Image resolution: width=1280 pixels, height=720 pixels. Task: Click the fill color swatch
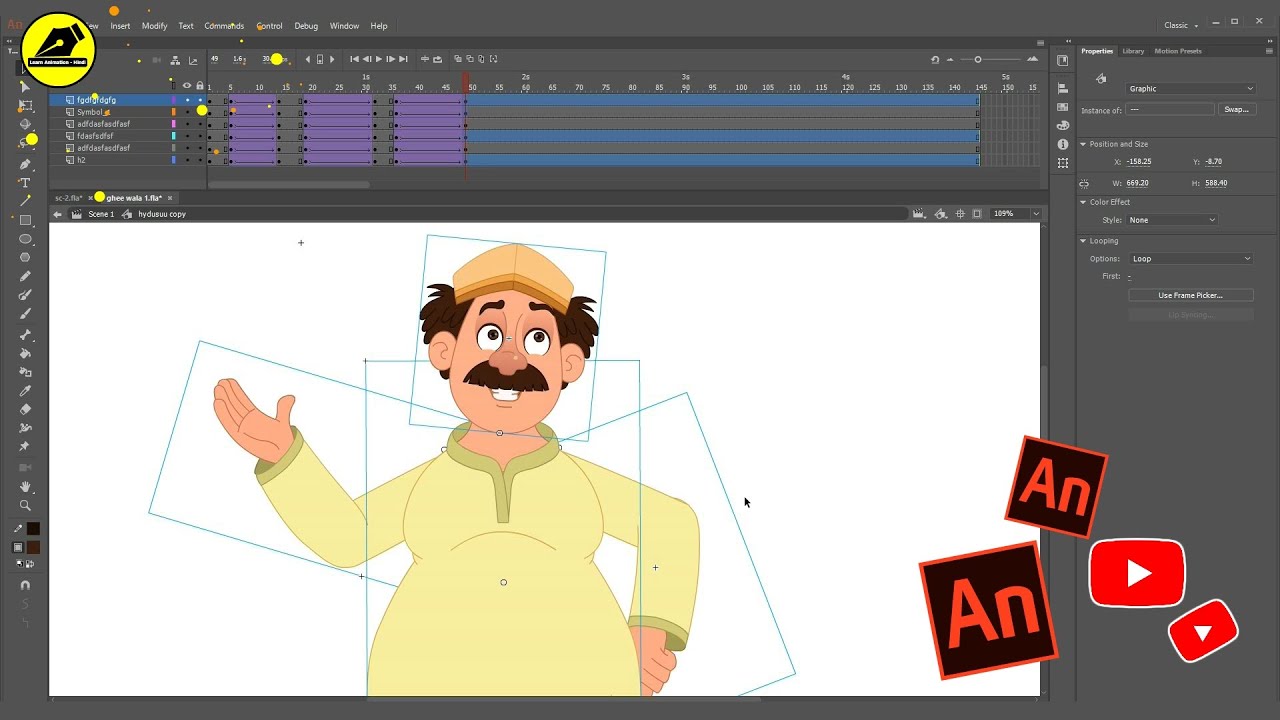(33, 547)
